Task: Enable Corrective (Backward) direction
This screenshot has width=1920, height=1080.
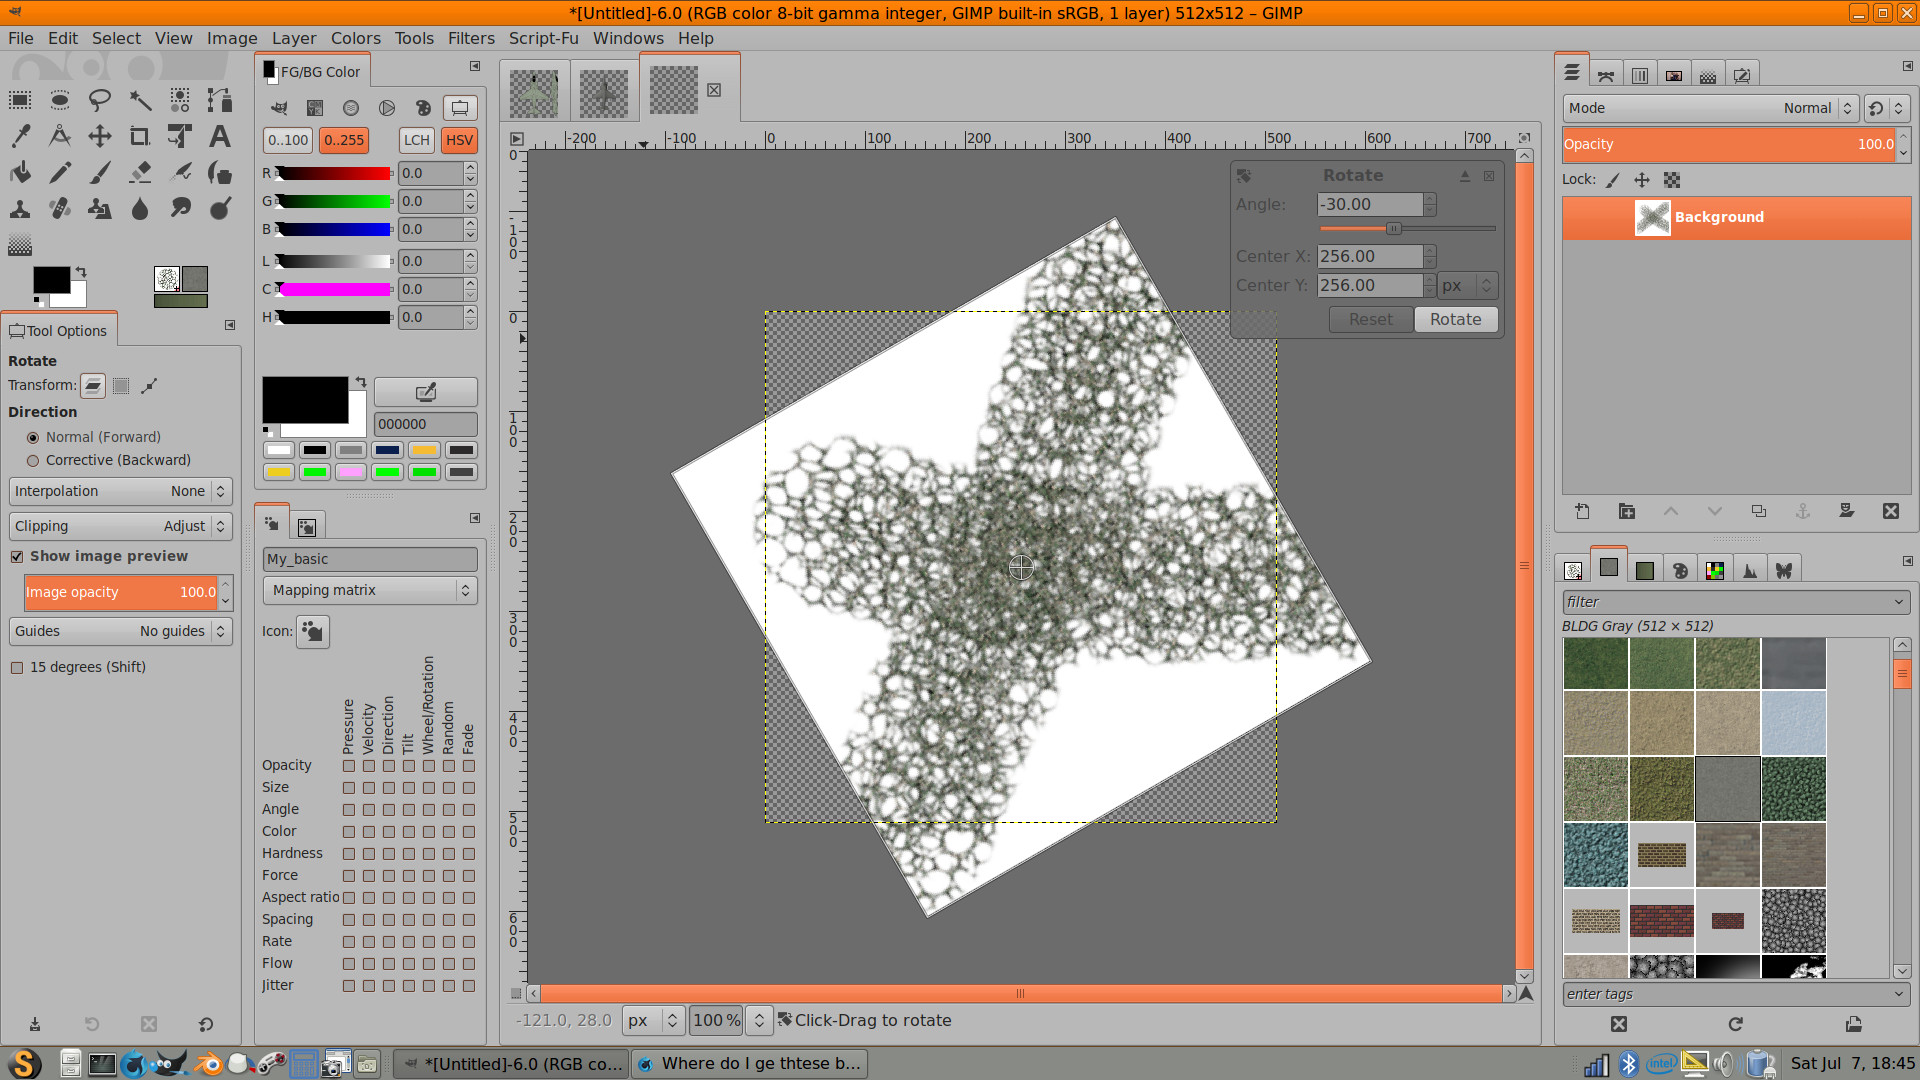Action: point(33,461)
